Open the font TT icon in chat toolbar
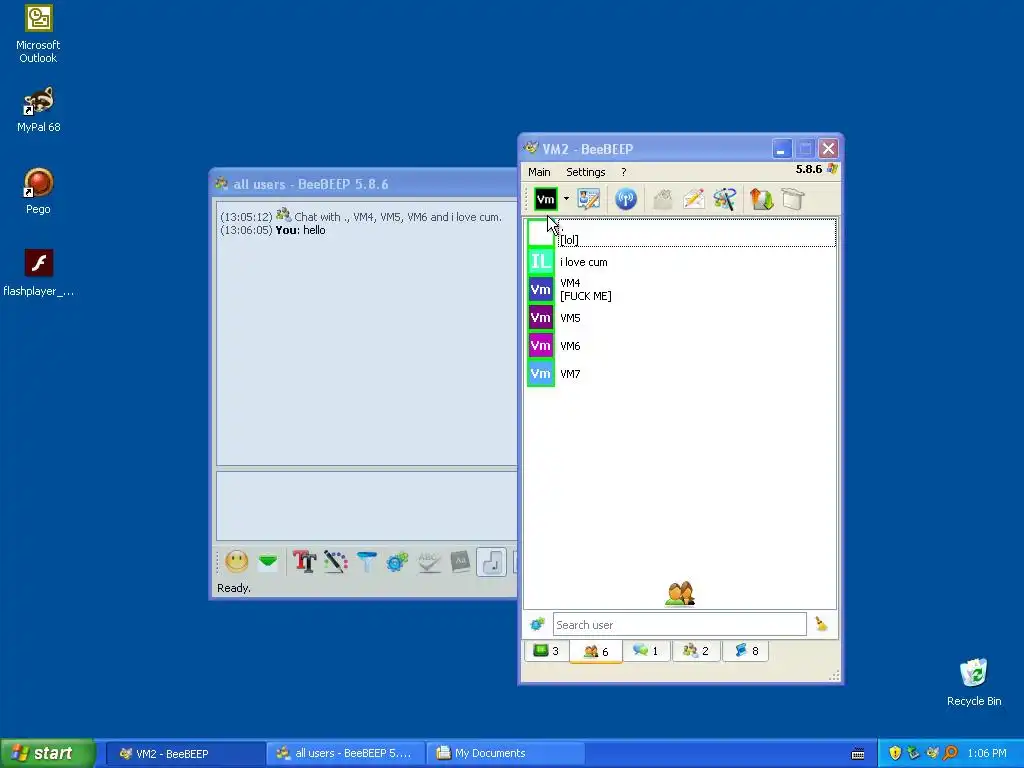 click(304, 562)
